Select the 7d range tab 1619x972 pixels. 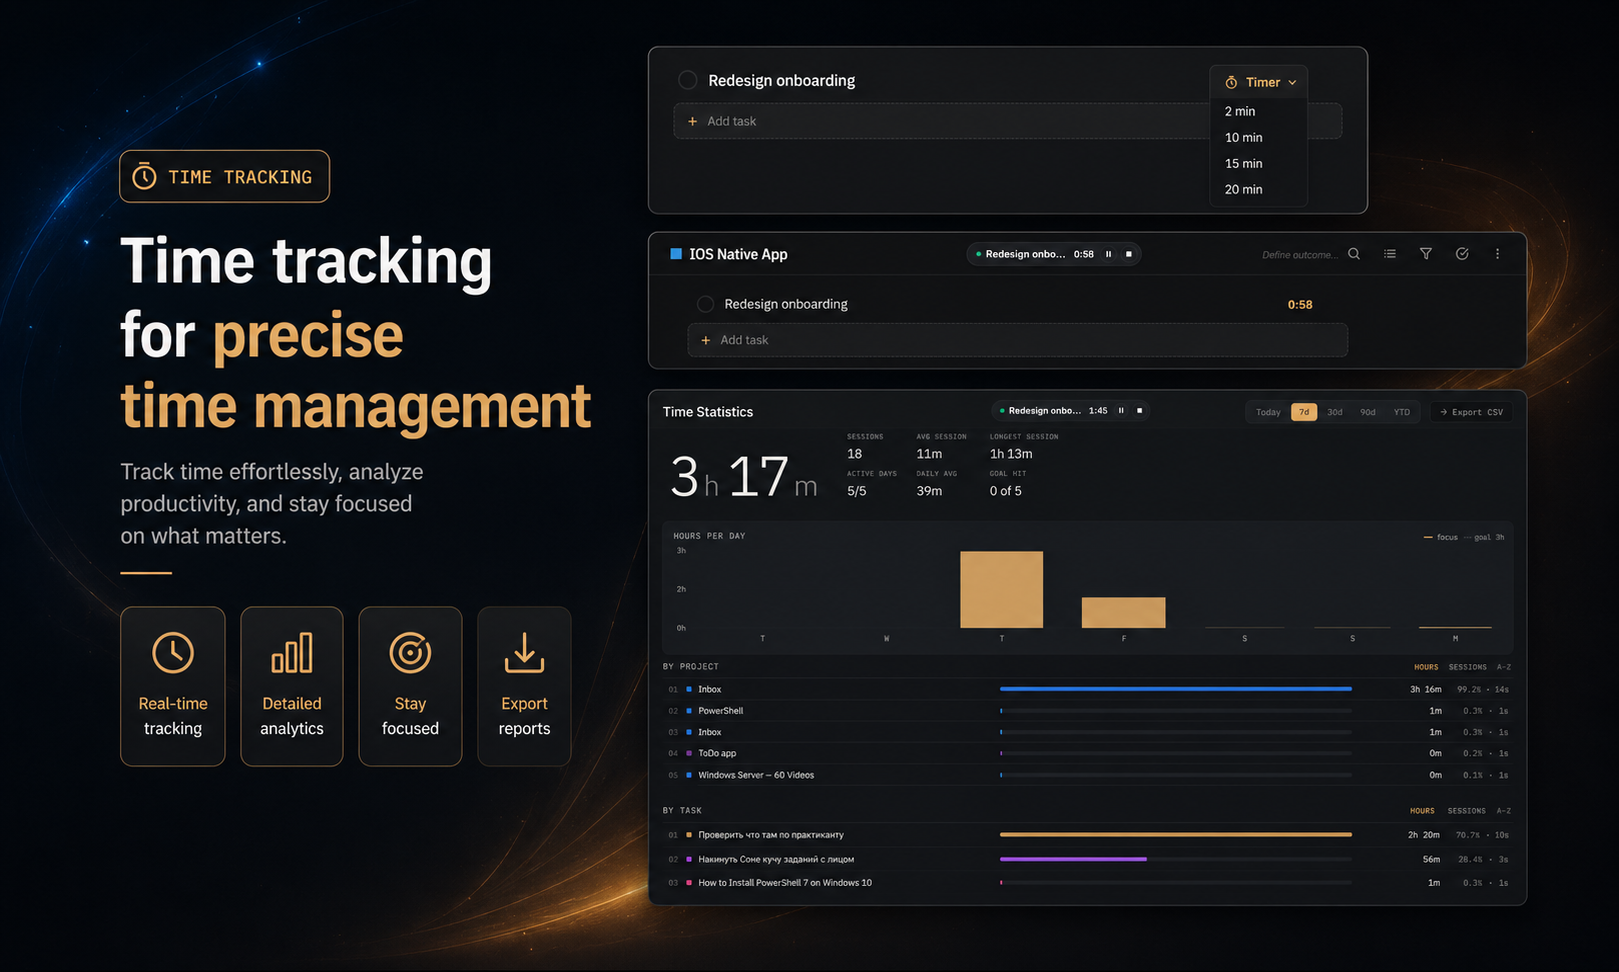[1304, 412]
